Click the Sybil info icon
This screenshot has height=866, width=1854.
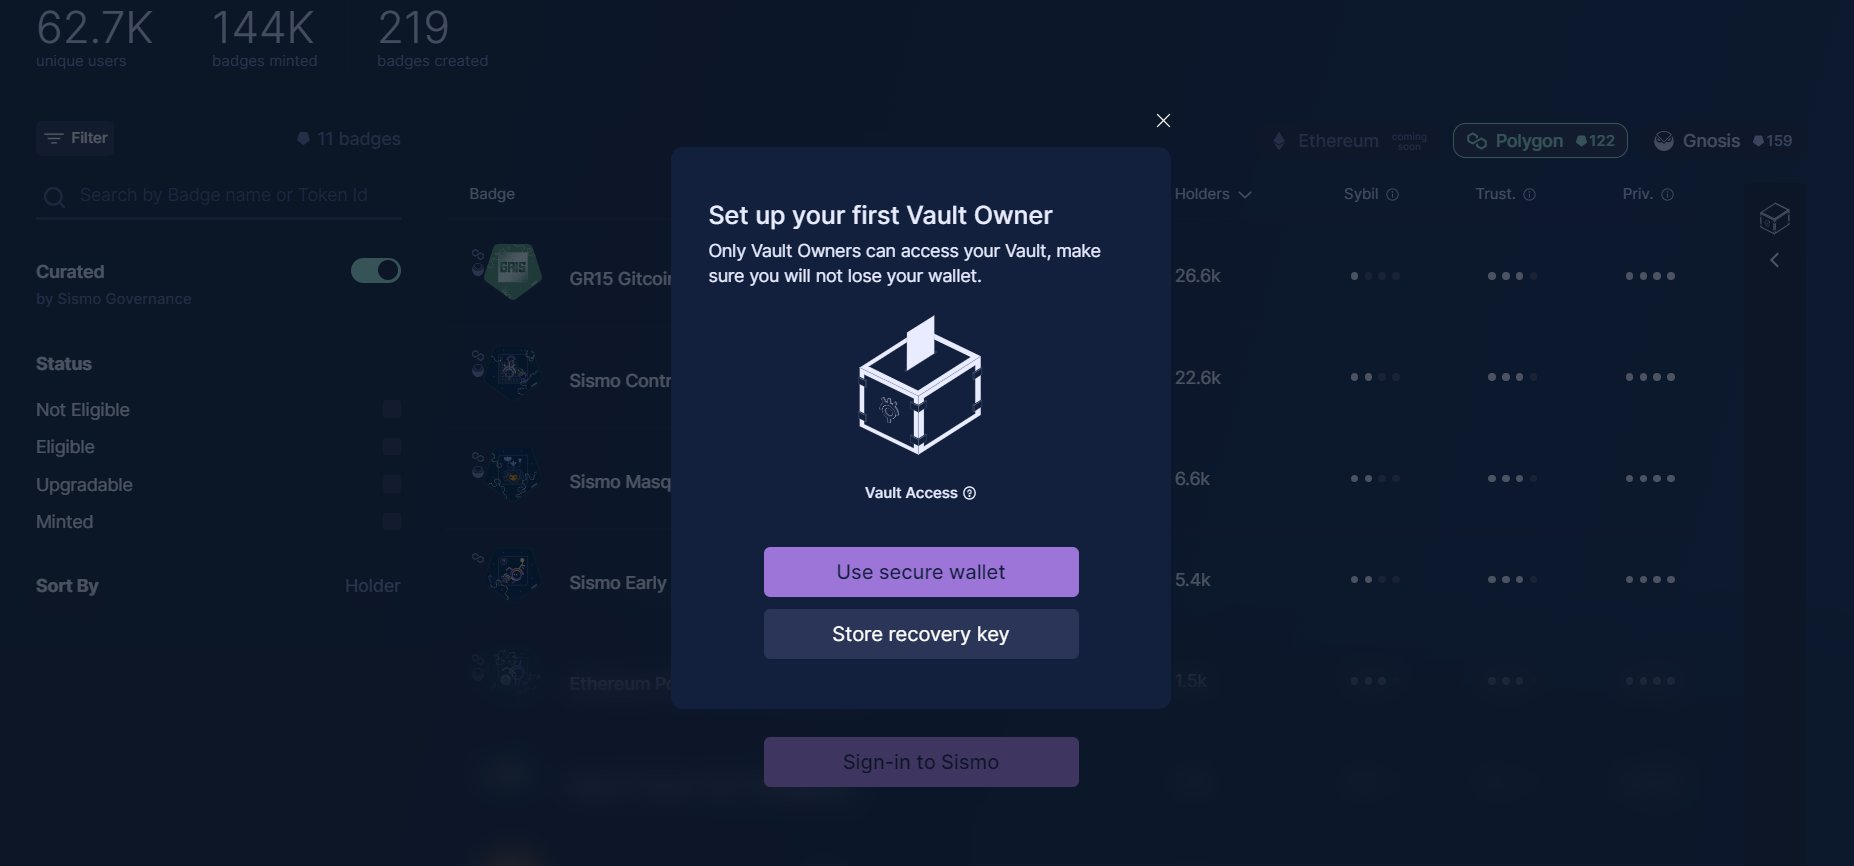1393,195
